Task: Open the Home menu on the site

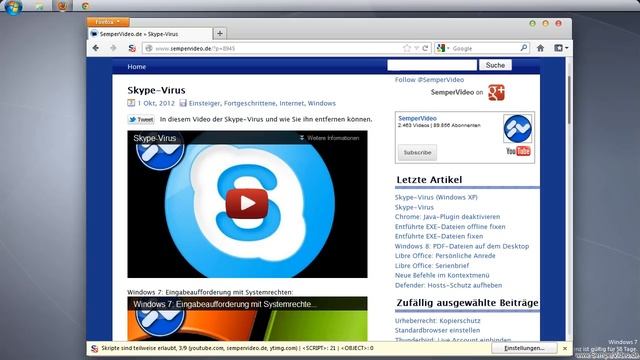Action: point(136,67)
